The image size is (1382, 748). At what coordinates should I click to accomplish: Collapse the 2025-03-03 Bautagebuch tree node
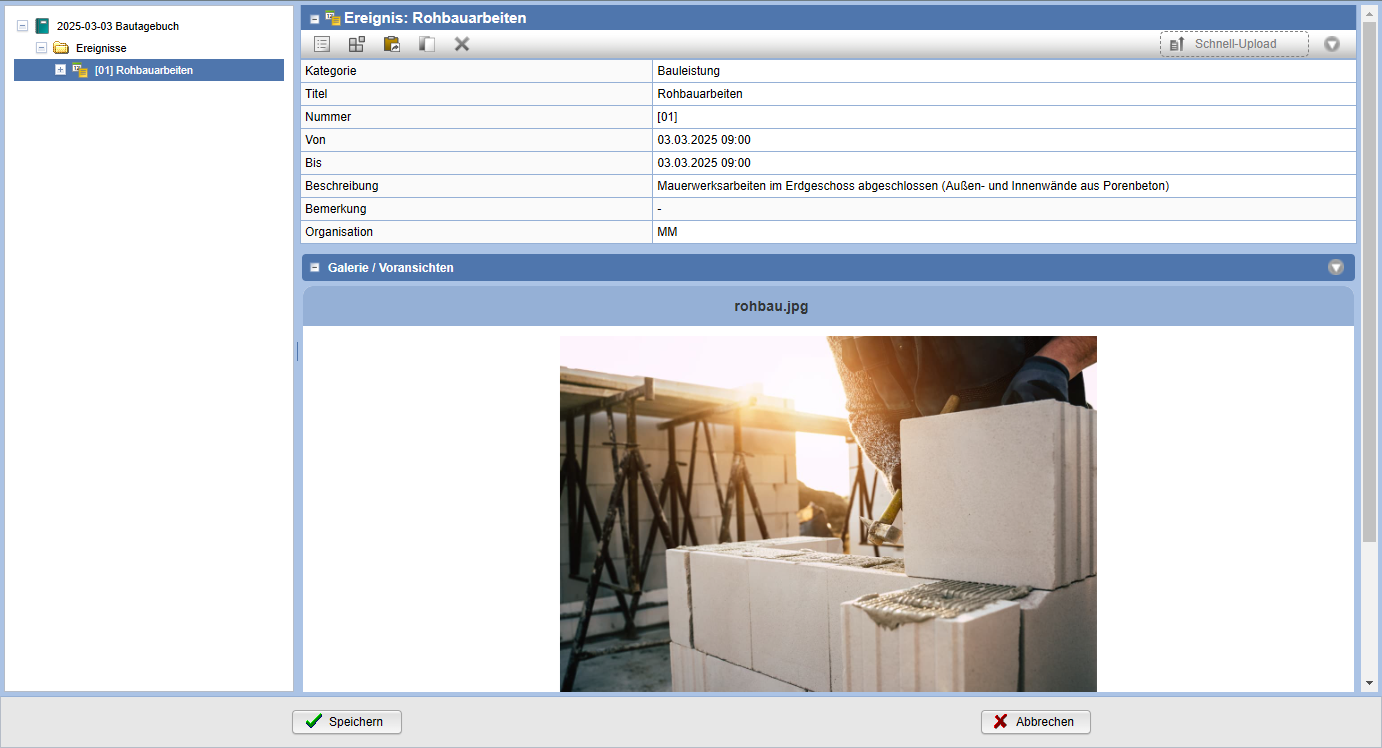(22, 26)
